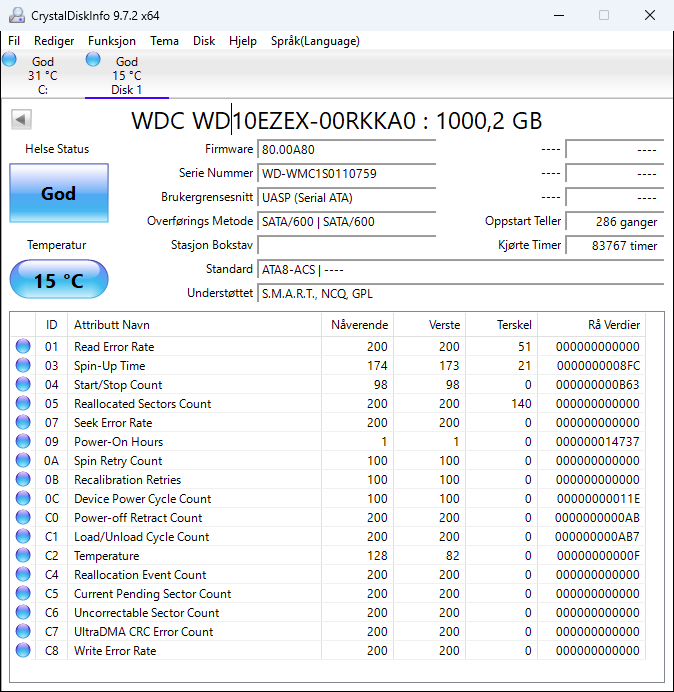Click status icon for Temperature attribute

click(23, 555)
